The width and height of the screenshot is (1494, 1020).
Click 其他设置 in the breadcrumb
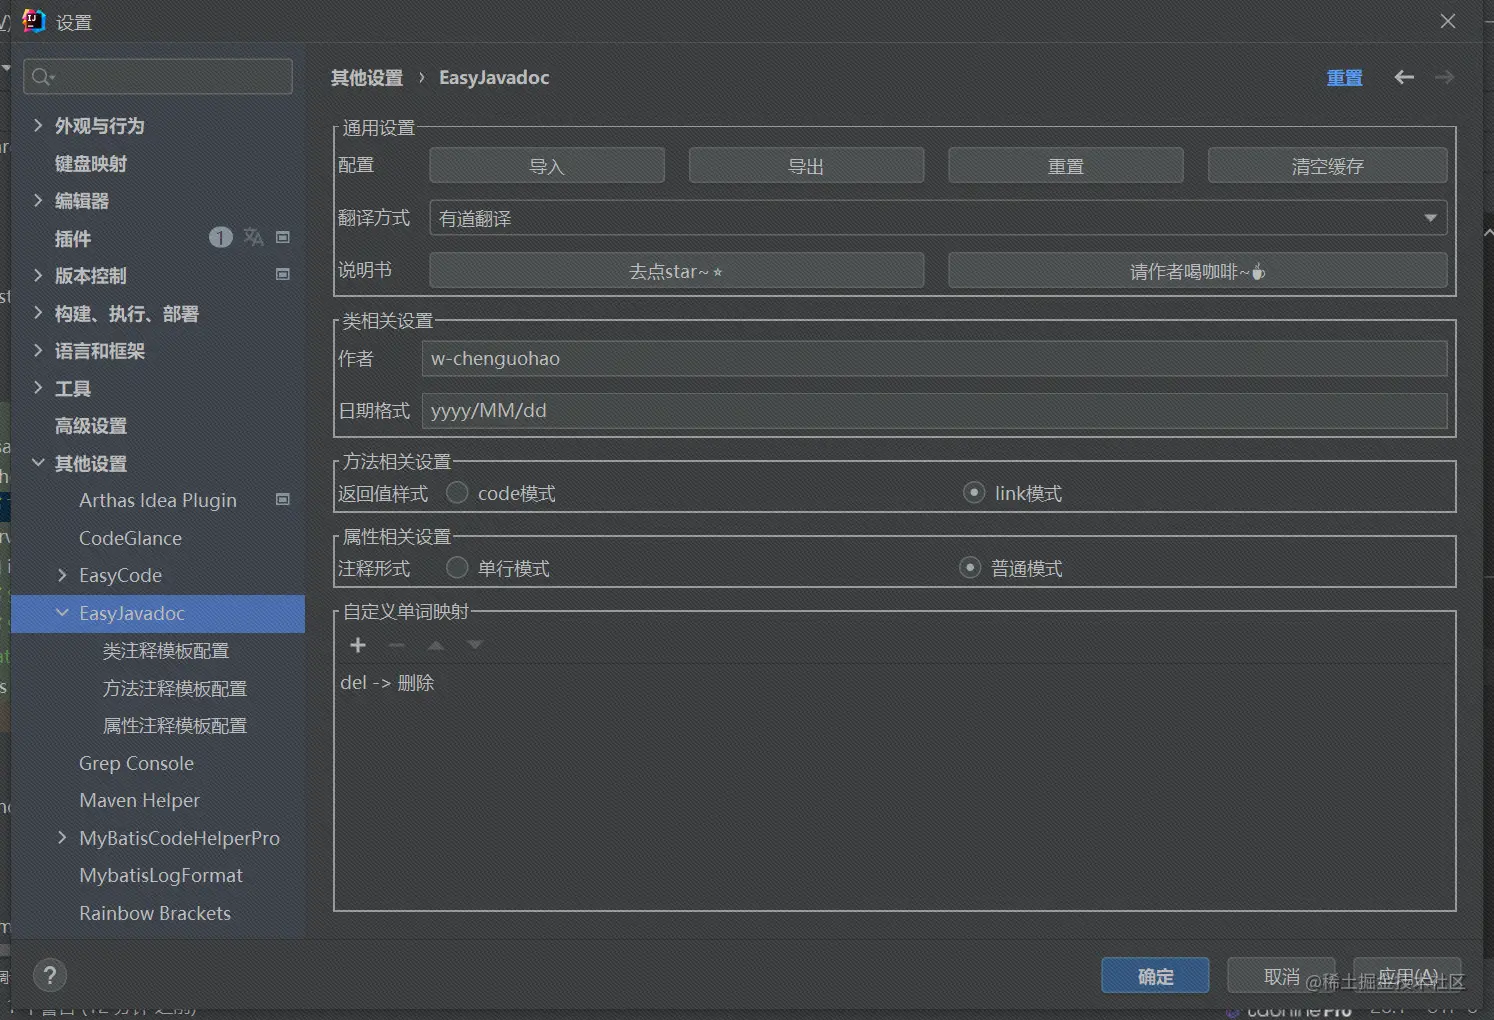click(367, 77)
